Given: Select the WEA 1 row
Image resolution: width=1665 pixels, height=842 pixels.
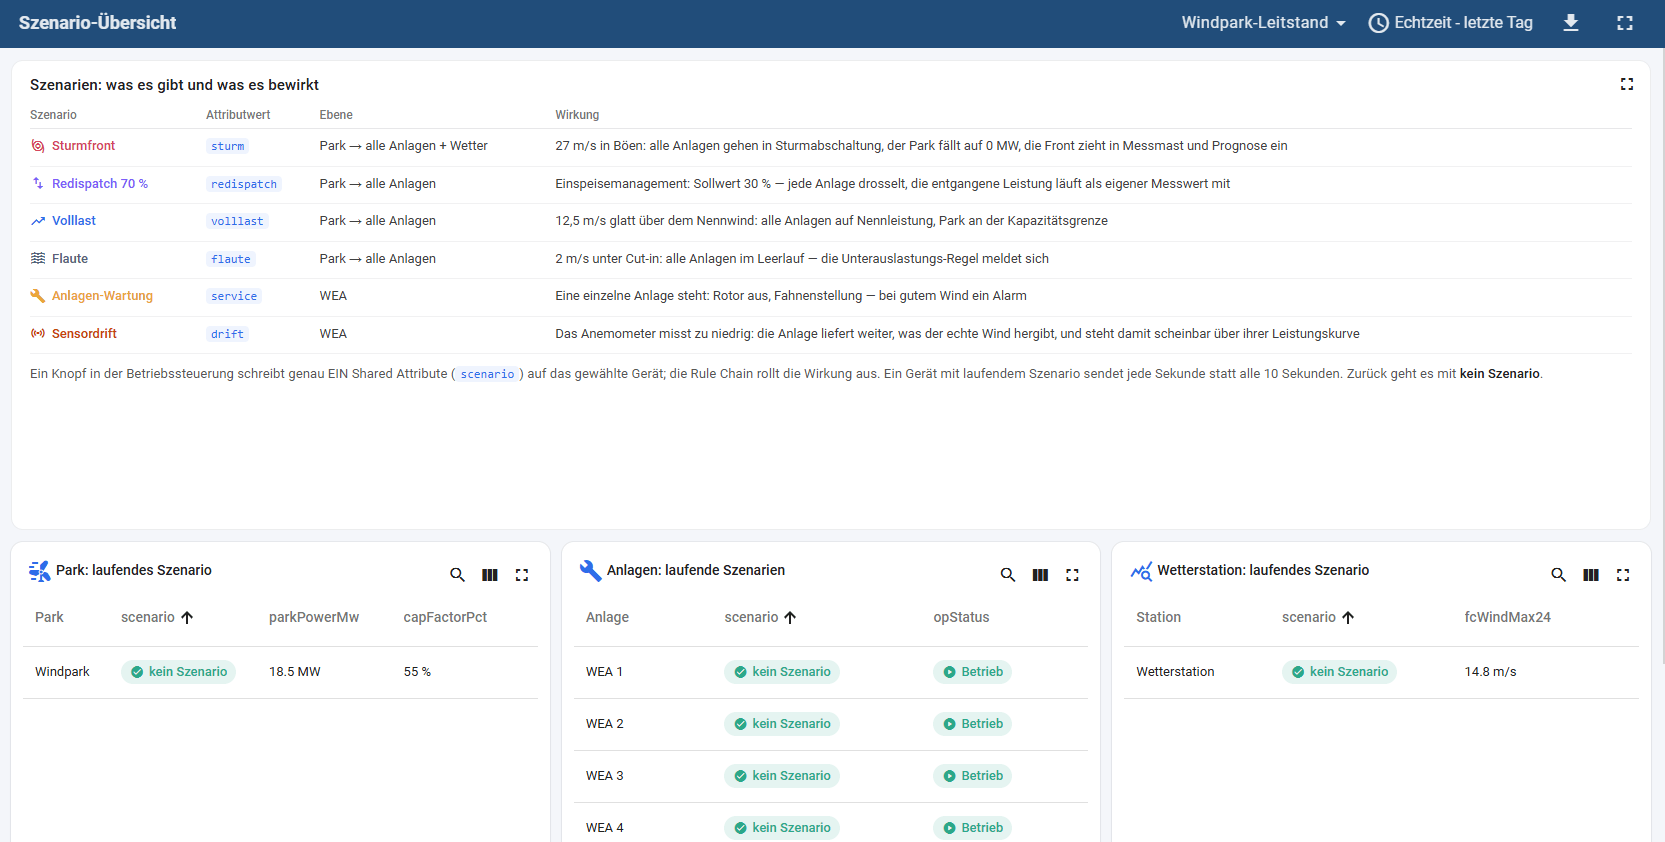Looking at the screenshot, I should (830, 672).
